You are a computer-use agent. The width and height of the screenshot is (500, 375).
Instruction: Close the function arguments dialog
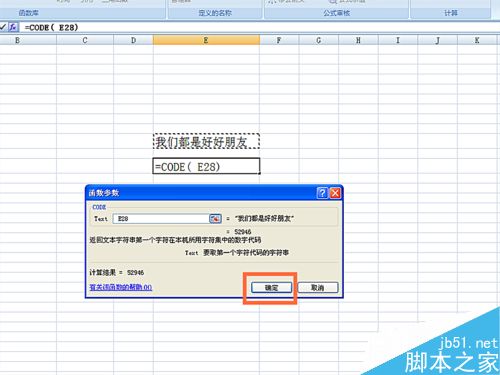point(335,193)
